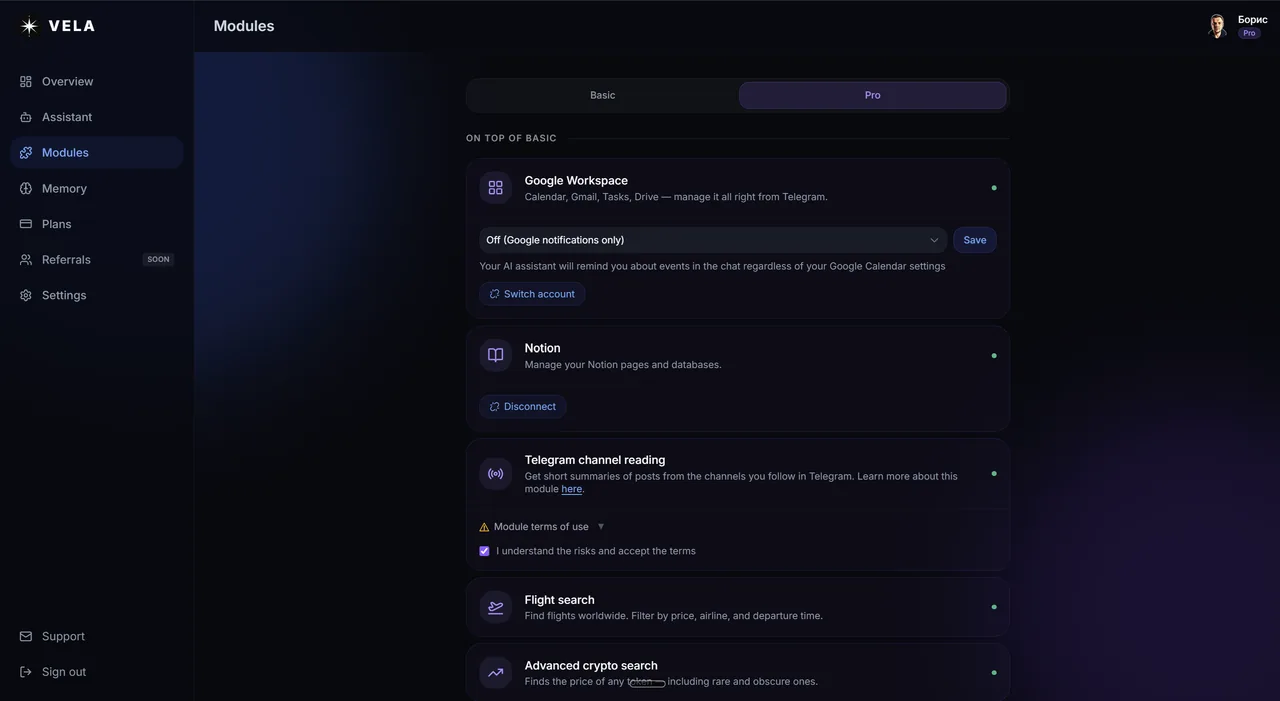This screenshot has height=701, width=1280.
Task: Click the Flight search green status dot
Action: pos(994,607)
